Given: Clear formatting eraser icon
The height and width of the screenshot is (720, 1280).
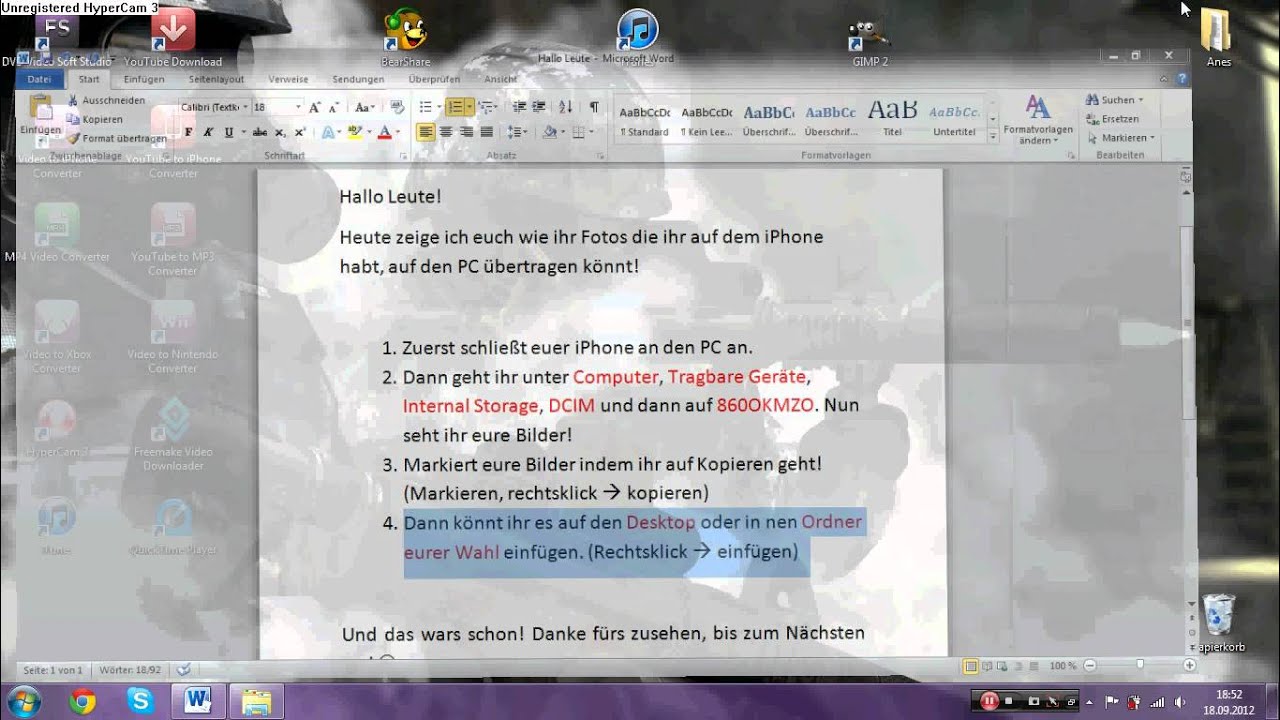Looking at the screenshot, I should click(397, 107).
